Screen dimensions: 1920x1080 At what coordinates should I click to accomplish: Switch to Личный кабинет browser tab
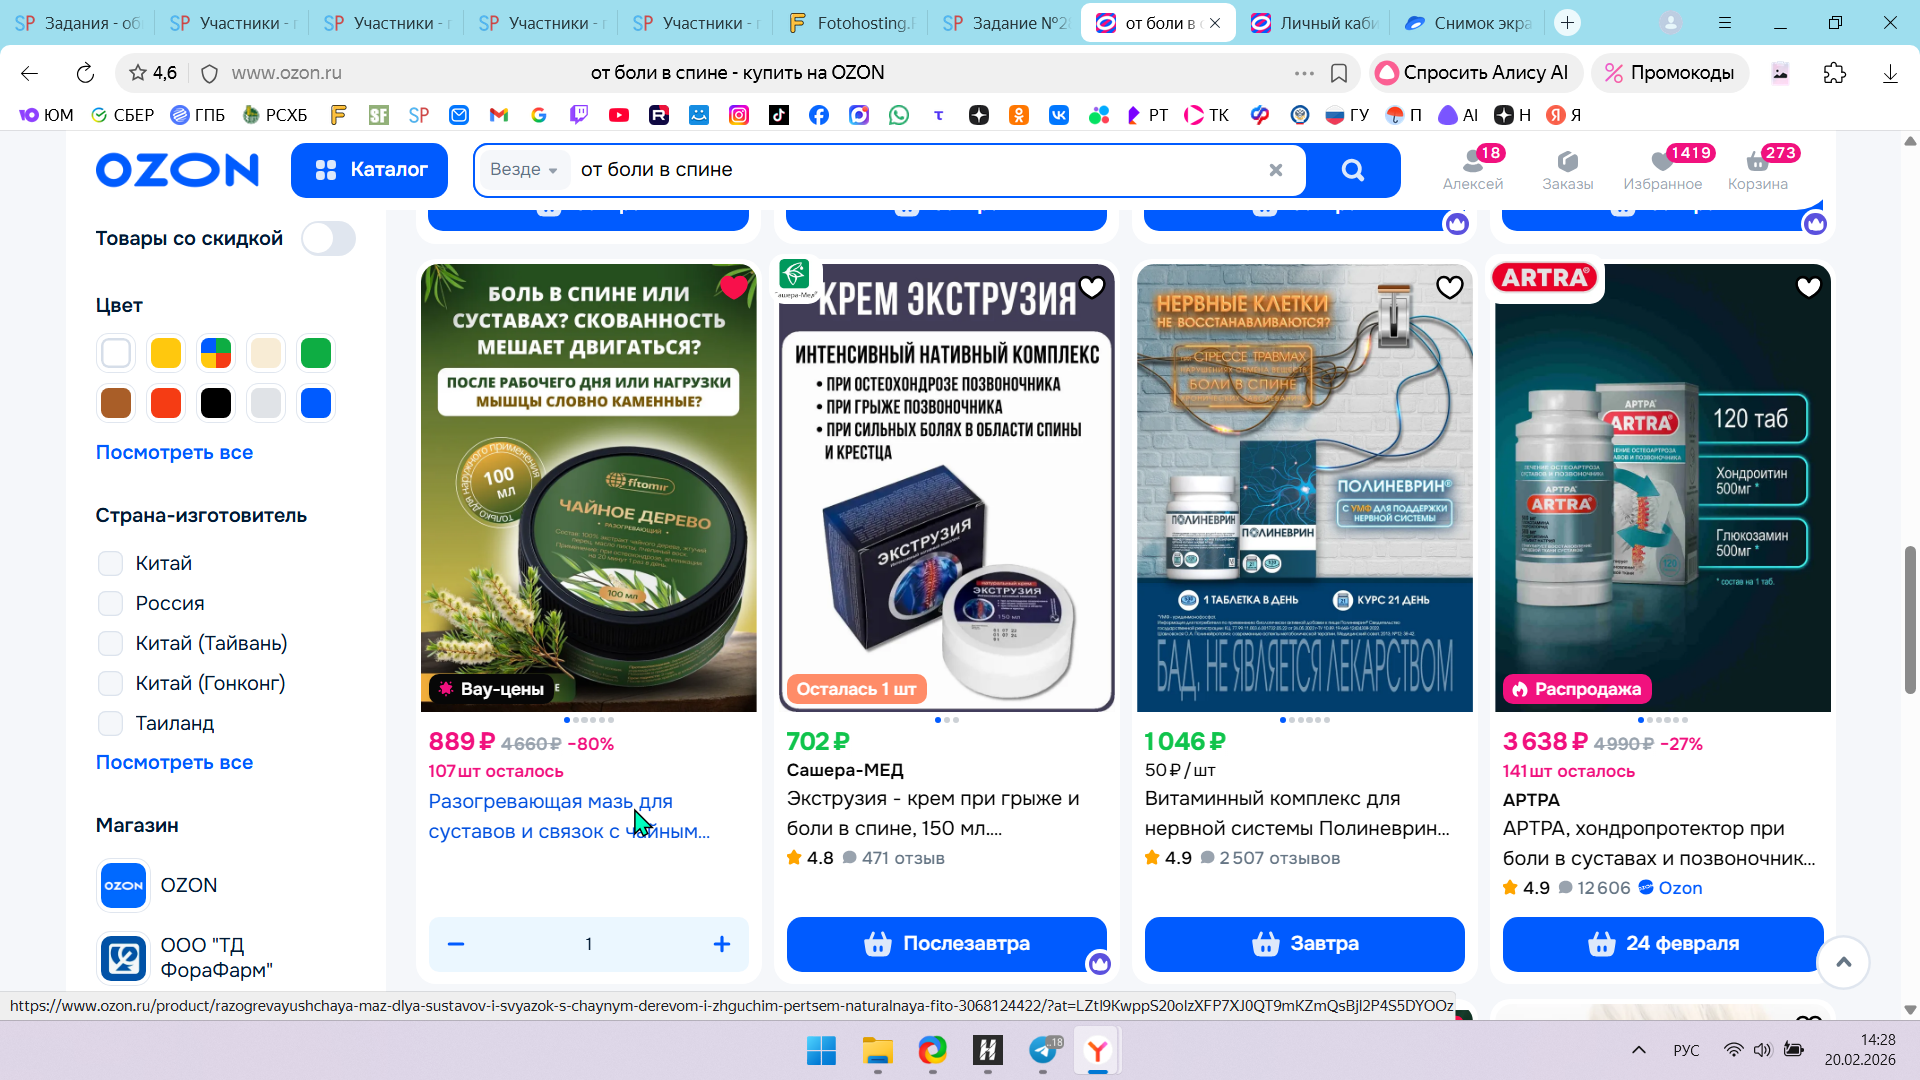1315,22
